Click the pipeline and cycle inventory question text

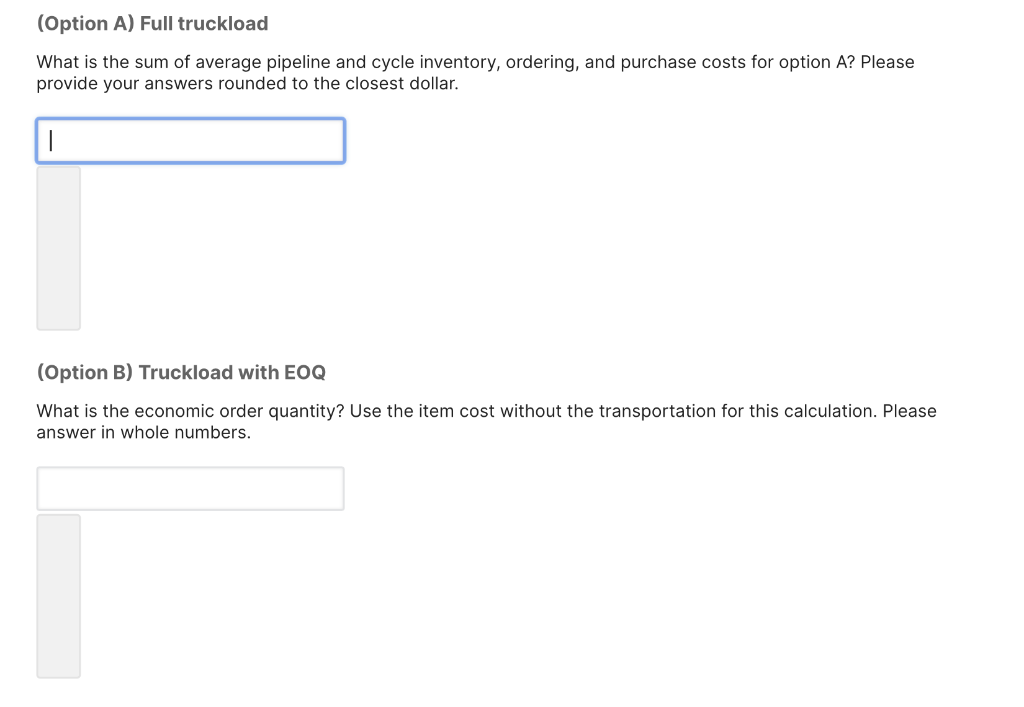475,72
